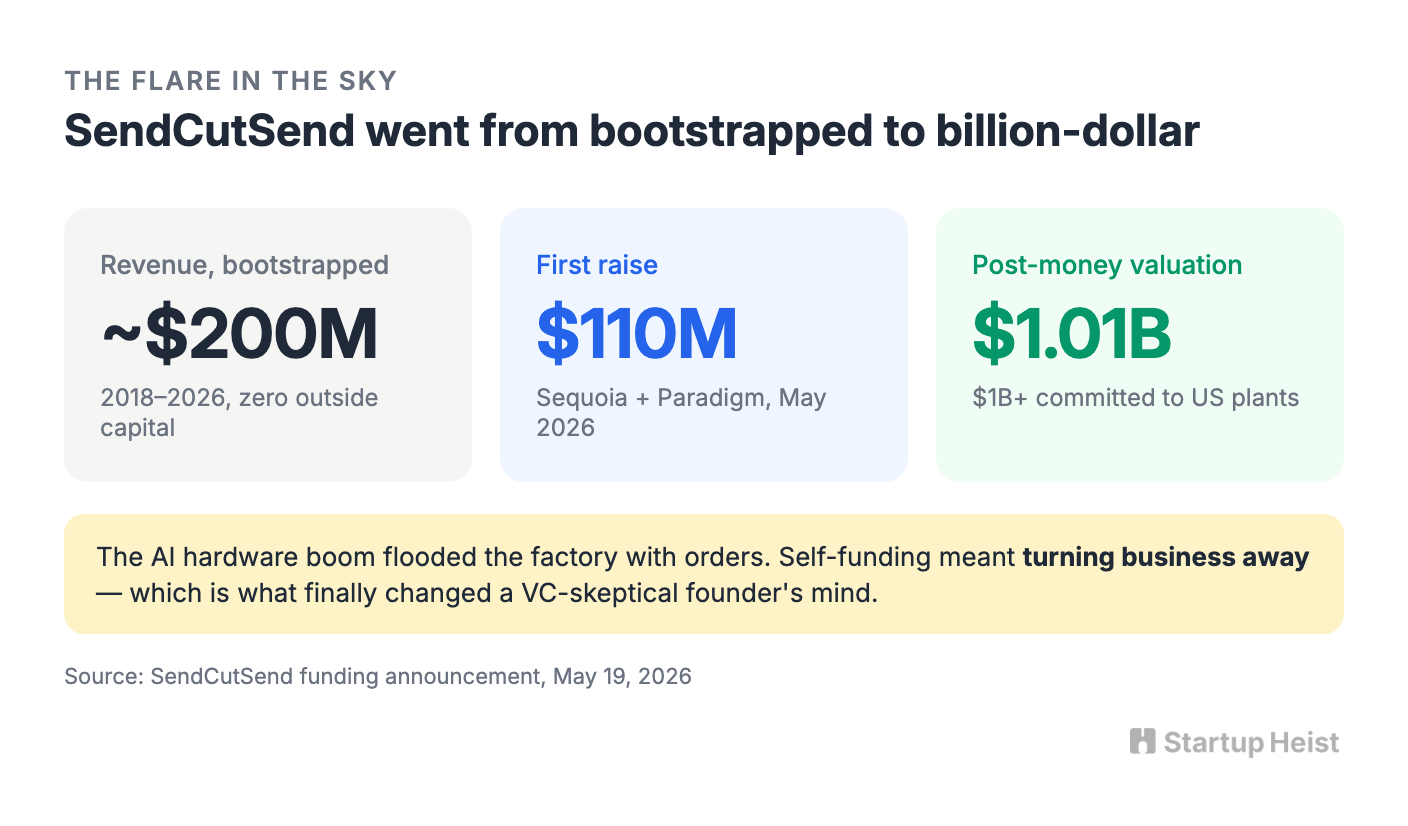Click the bold 'turning business away' text

[1166, 557]
